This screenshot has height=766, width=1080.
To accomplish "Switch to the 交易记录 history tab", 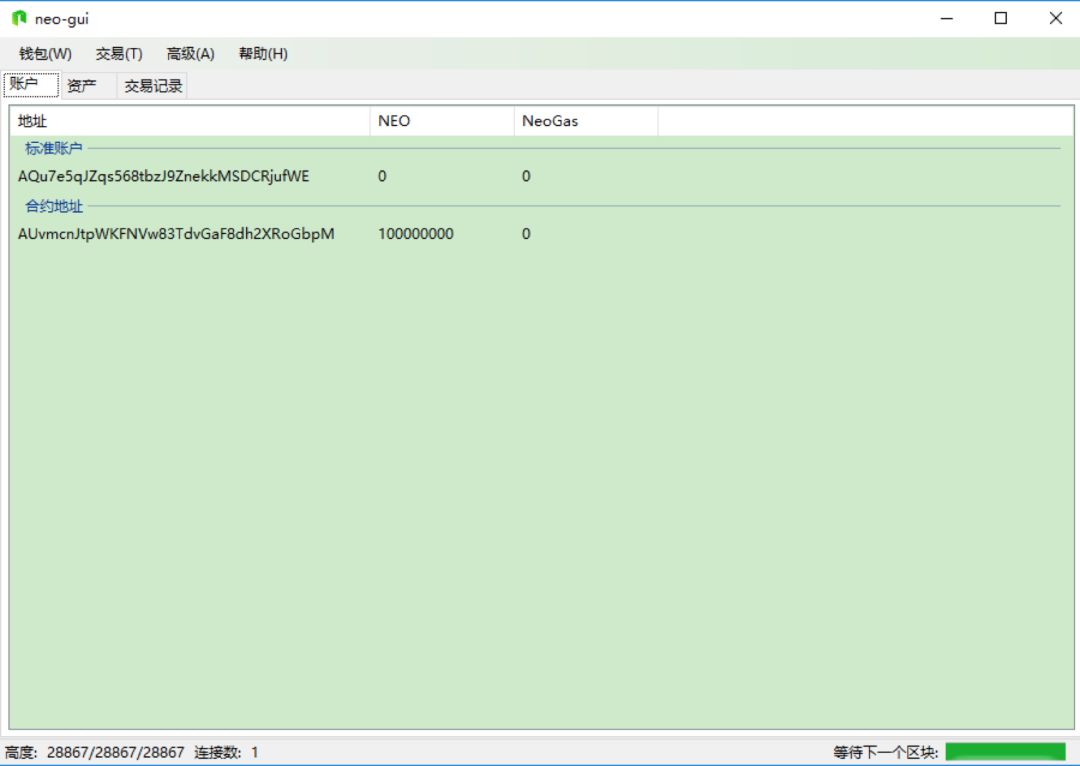I will (153, 85).
